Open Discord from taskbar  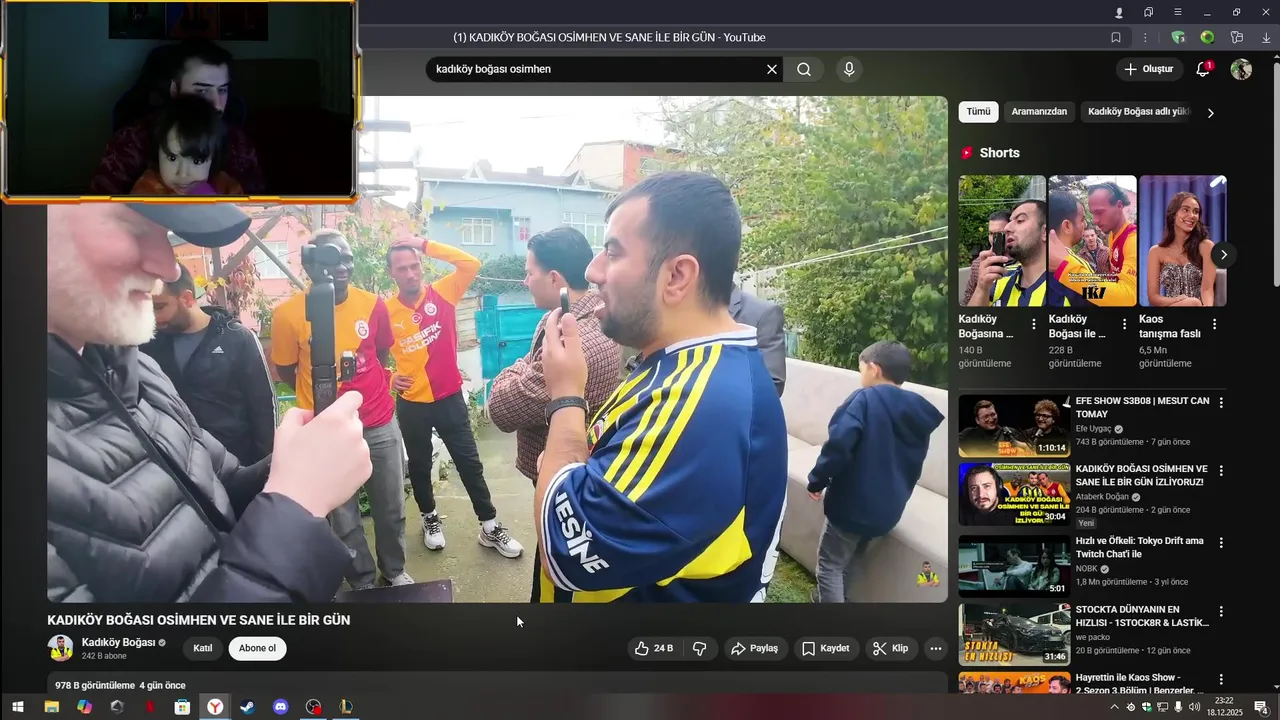pos(280,707)
